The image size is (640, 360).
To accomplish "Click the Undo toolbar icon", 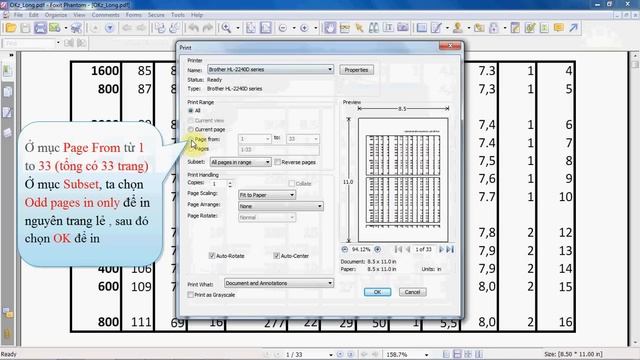I will tap(193, 28).
